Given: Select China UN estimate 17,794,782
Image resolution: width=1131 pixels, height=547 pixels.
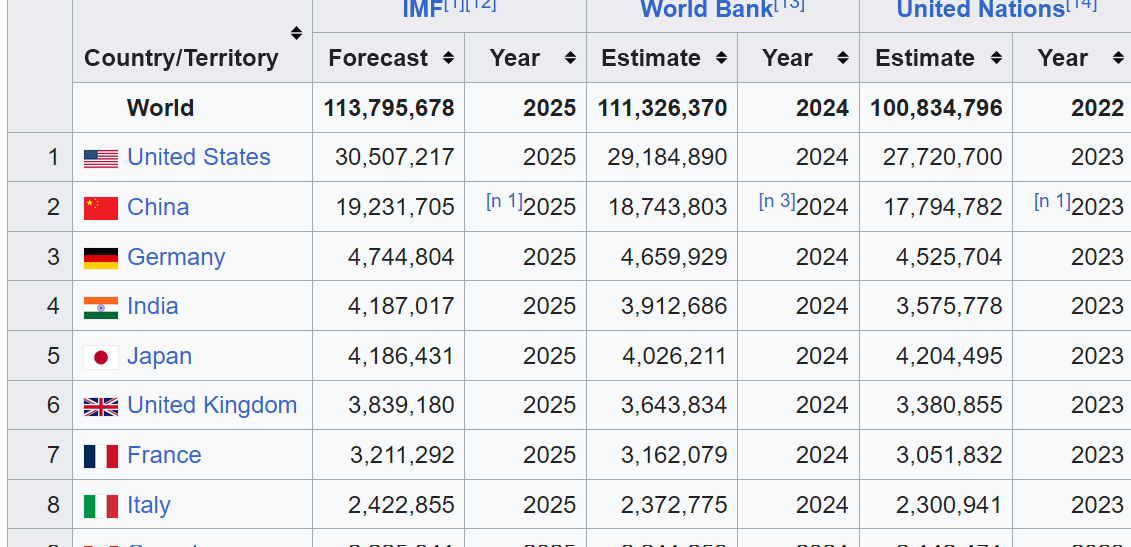Looking at the screenshot, I should (943, 206).
